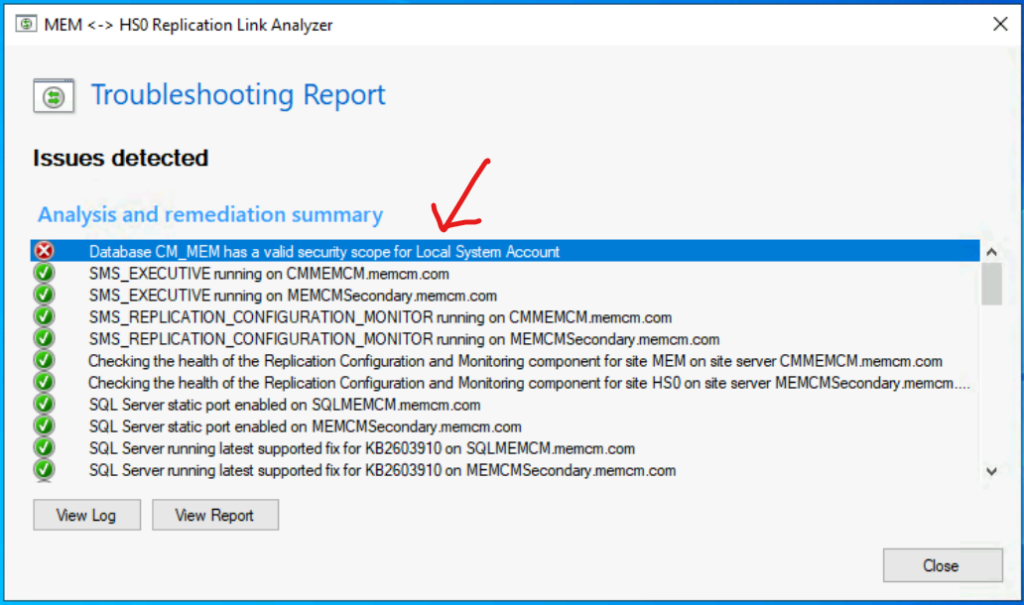Click the Troubleshooting Report header icon
The height and width of the screenshot is (605, 1024).
tap(54, 96)
